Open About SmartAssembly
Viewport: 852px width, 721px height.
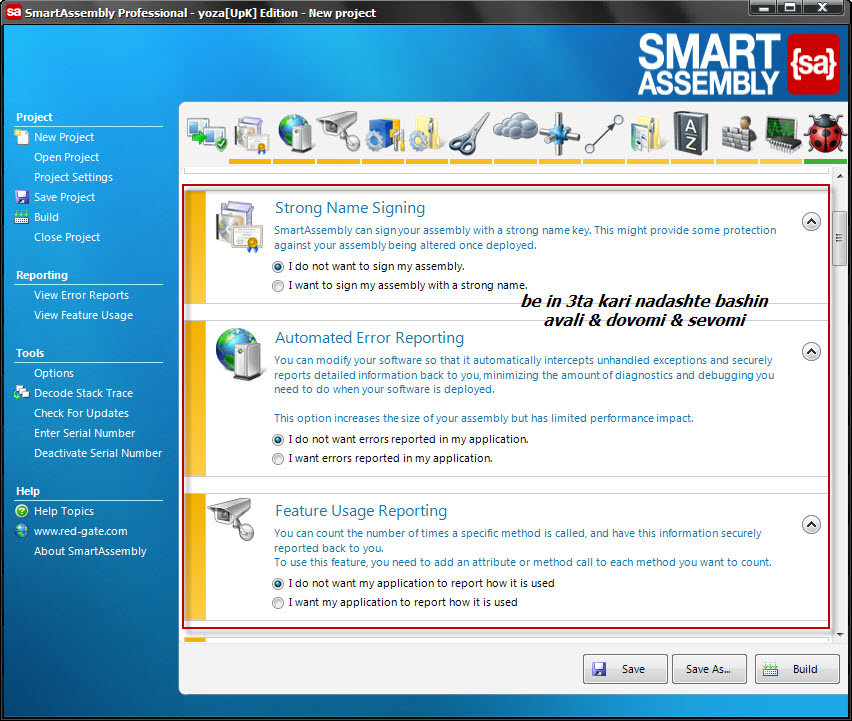click(90, 551)
